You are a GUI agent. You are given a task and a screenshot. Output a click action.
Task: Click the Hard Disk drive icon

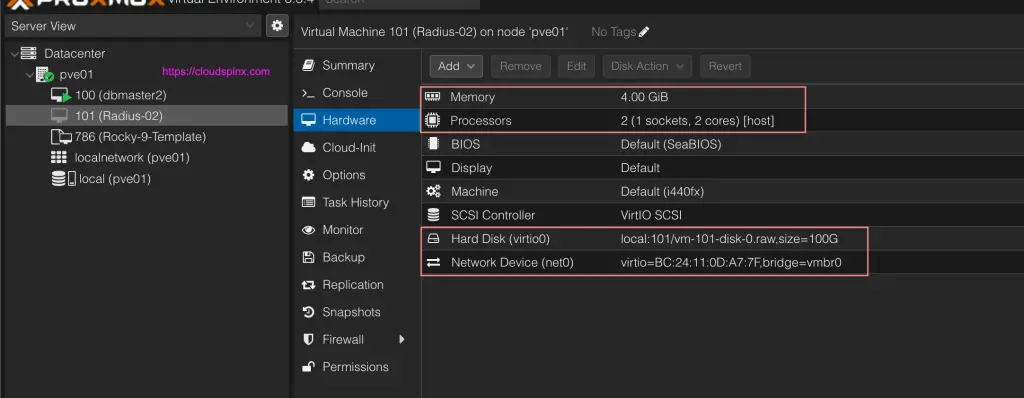tap(433, 239)
